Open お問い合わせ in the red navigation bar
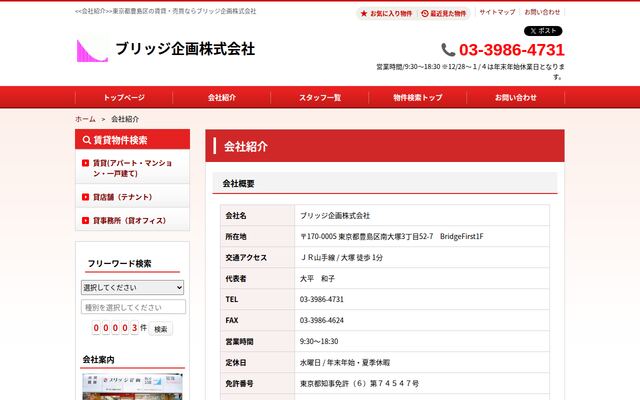Screen dimensions: 640x400 [516, 98]
